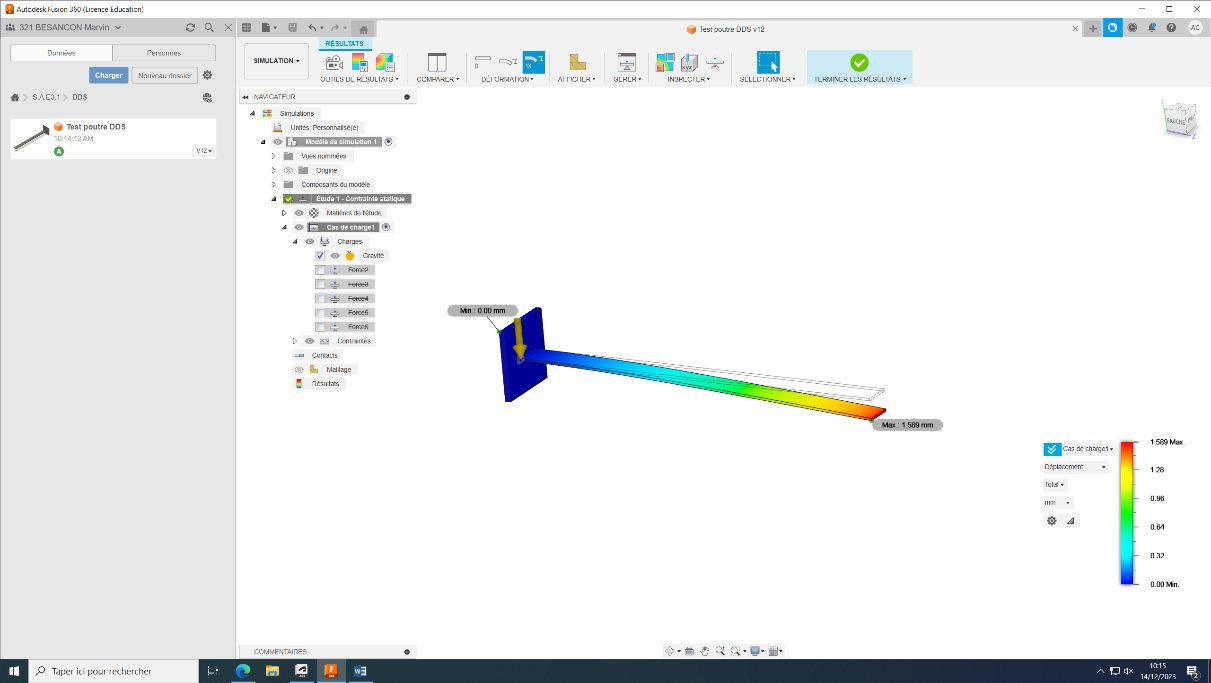
Task: Show the Origine folder via eye icon
Action: tap(288, 170)
